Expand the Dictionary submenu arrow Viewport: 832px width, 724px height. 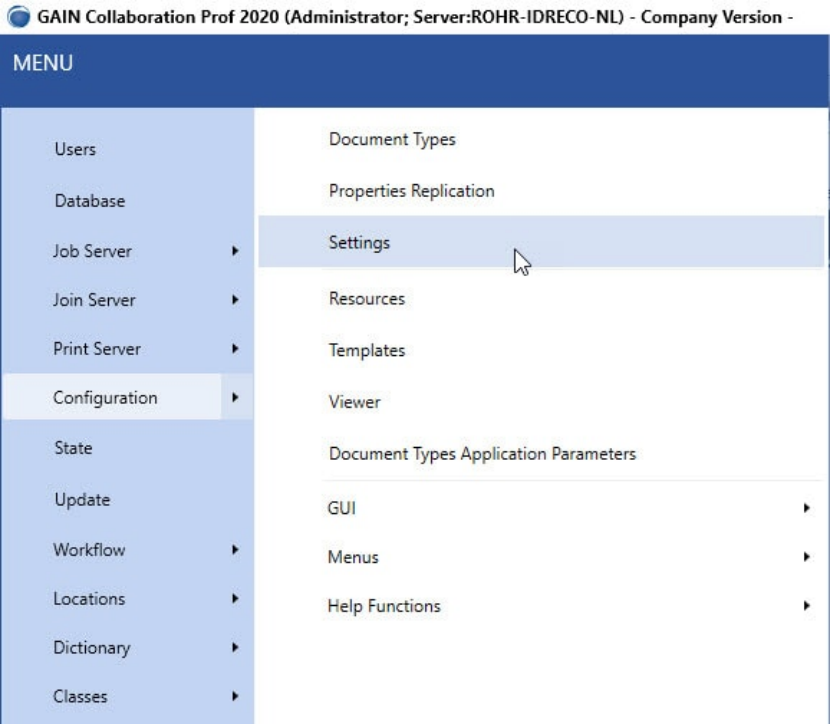pyautogui.click(x=235, y=647)
